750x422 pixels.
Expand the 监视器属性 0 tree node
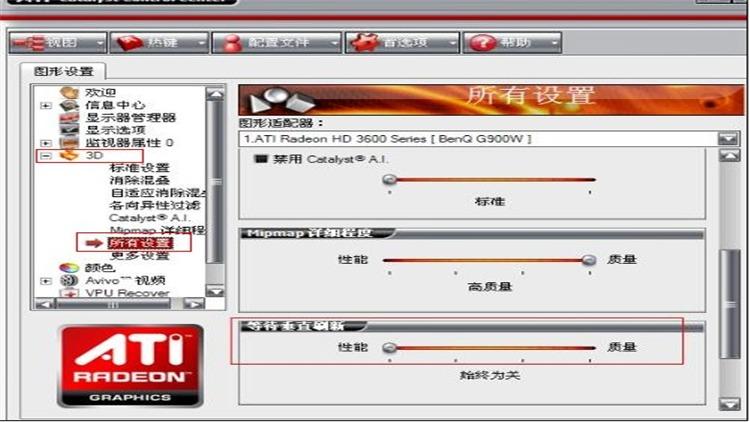click(46, 143)
